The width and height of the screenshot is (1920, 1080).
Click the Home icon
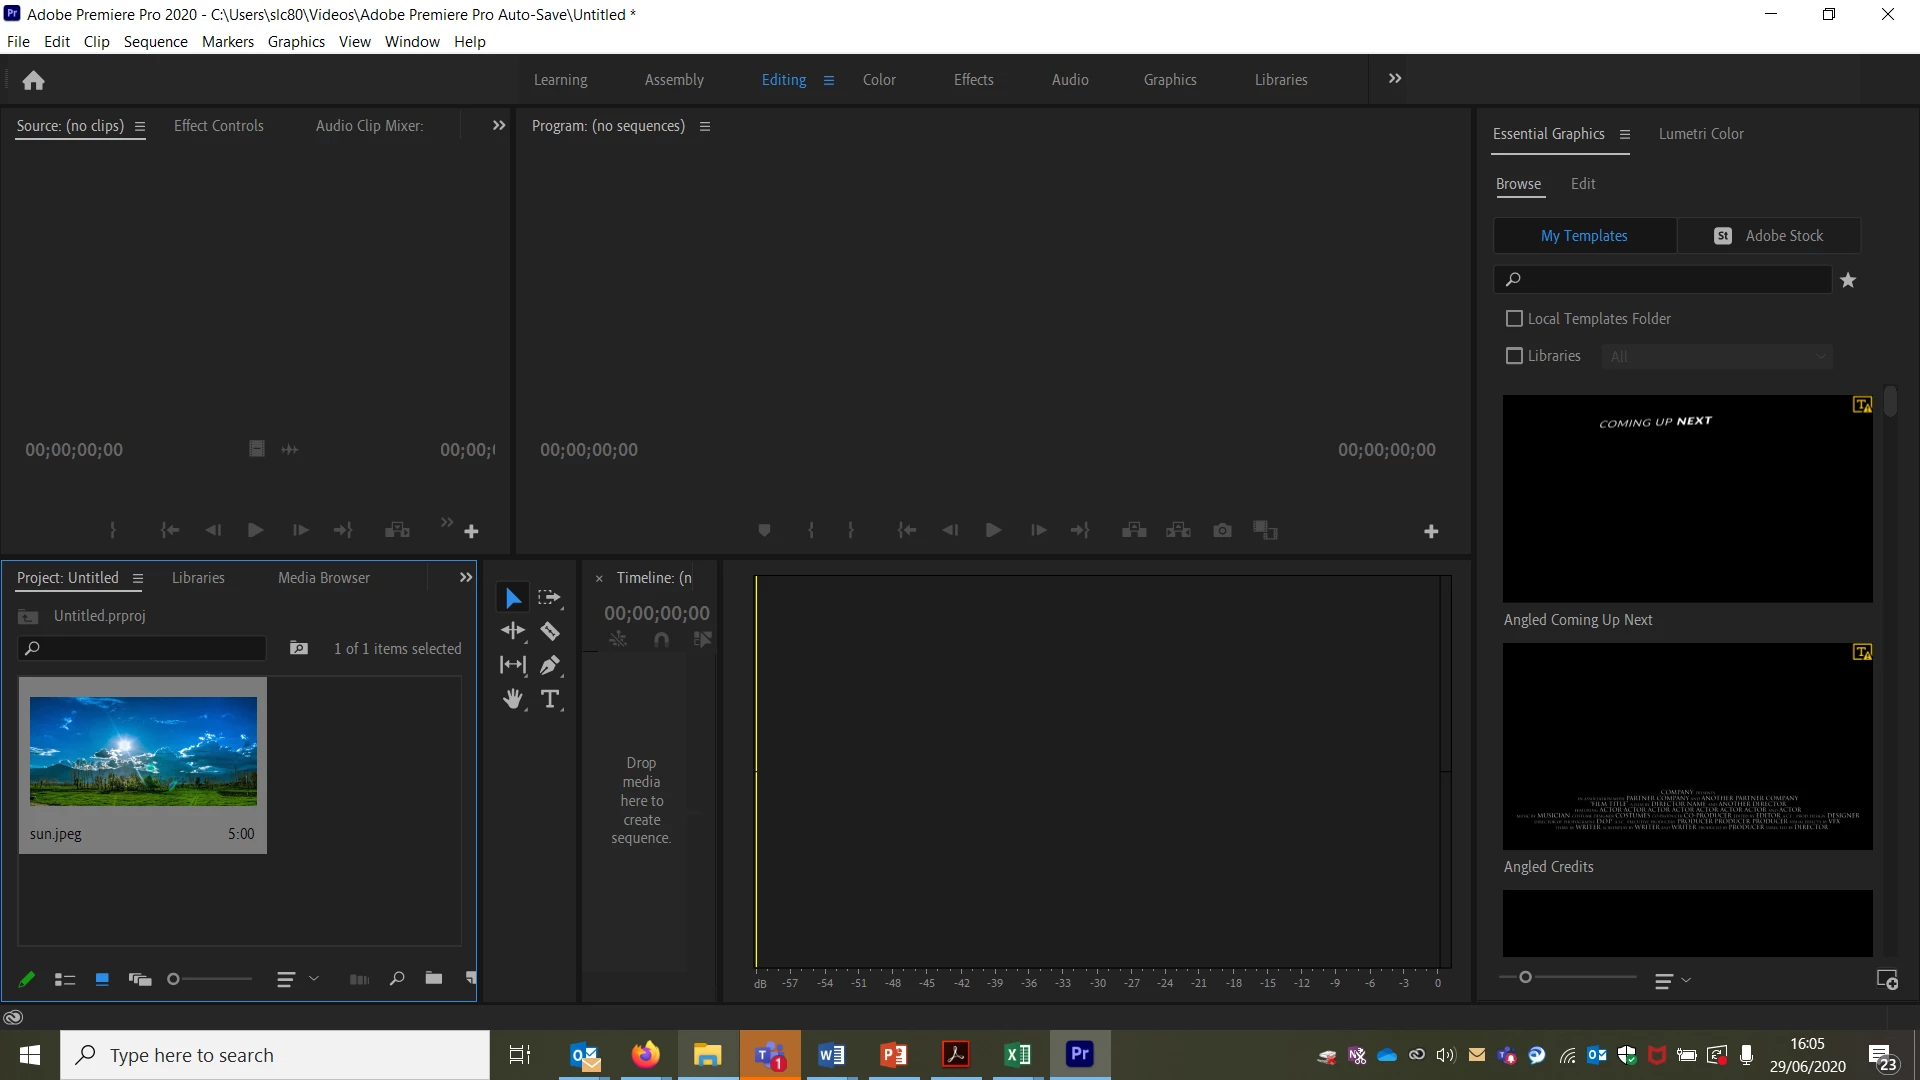click(33, 80)
